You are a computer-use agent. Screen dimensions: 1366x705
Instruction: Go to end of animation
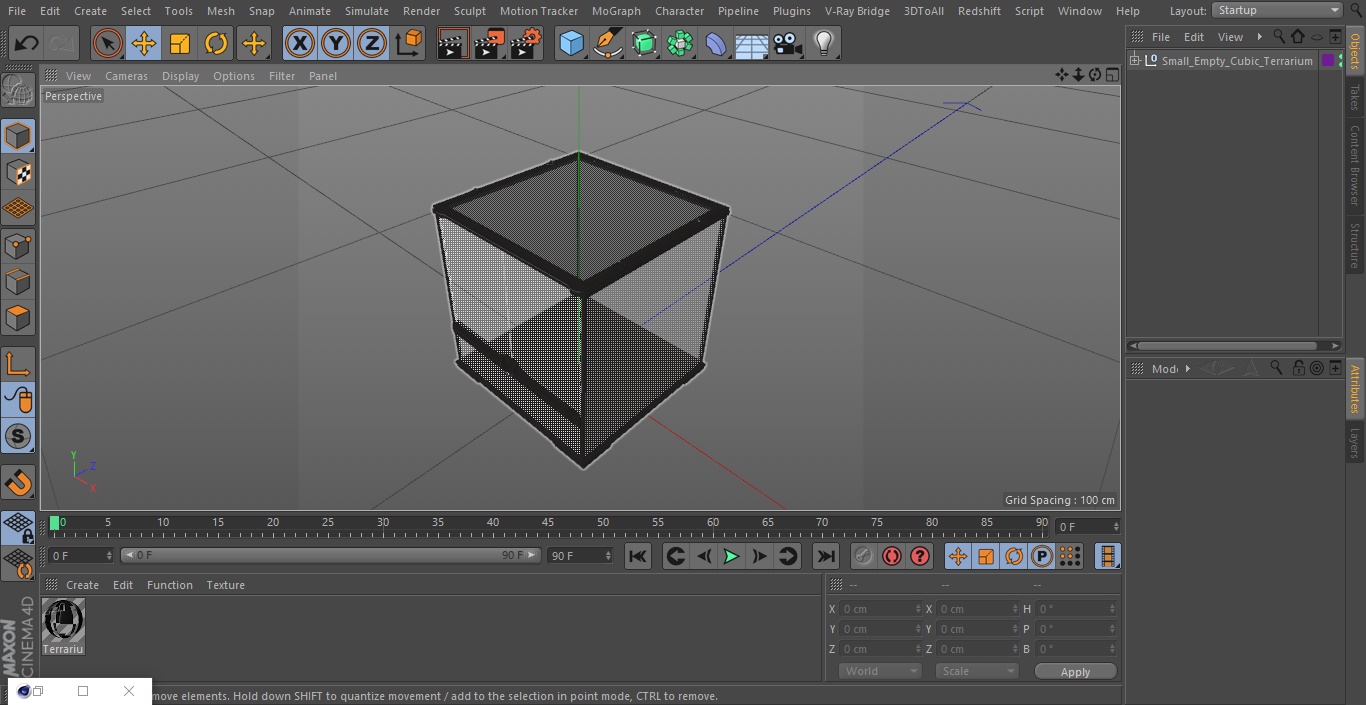825,556
